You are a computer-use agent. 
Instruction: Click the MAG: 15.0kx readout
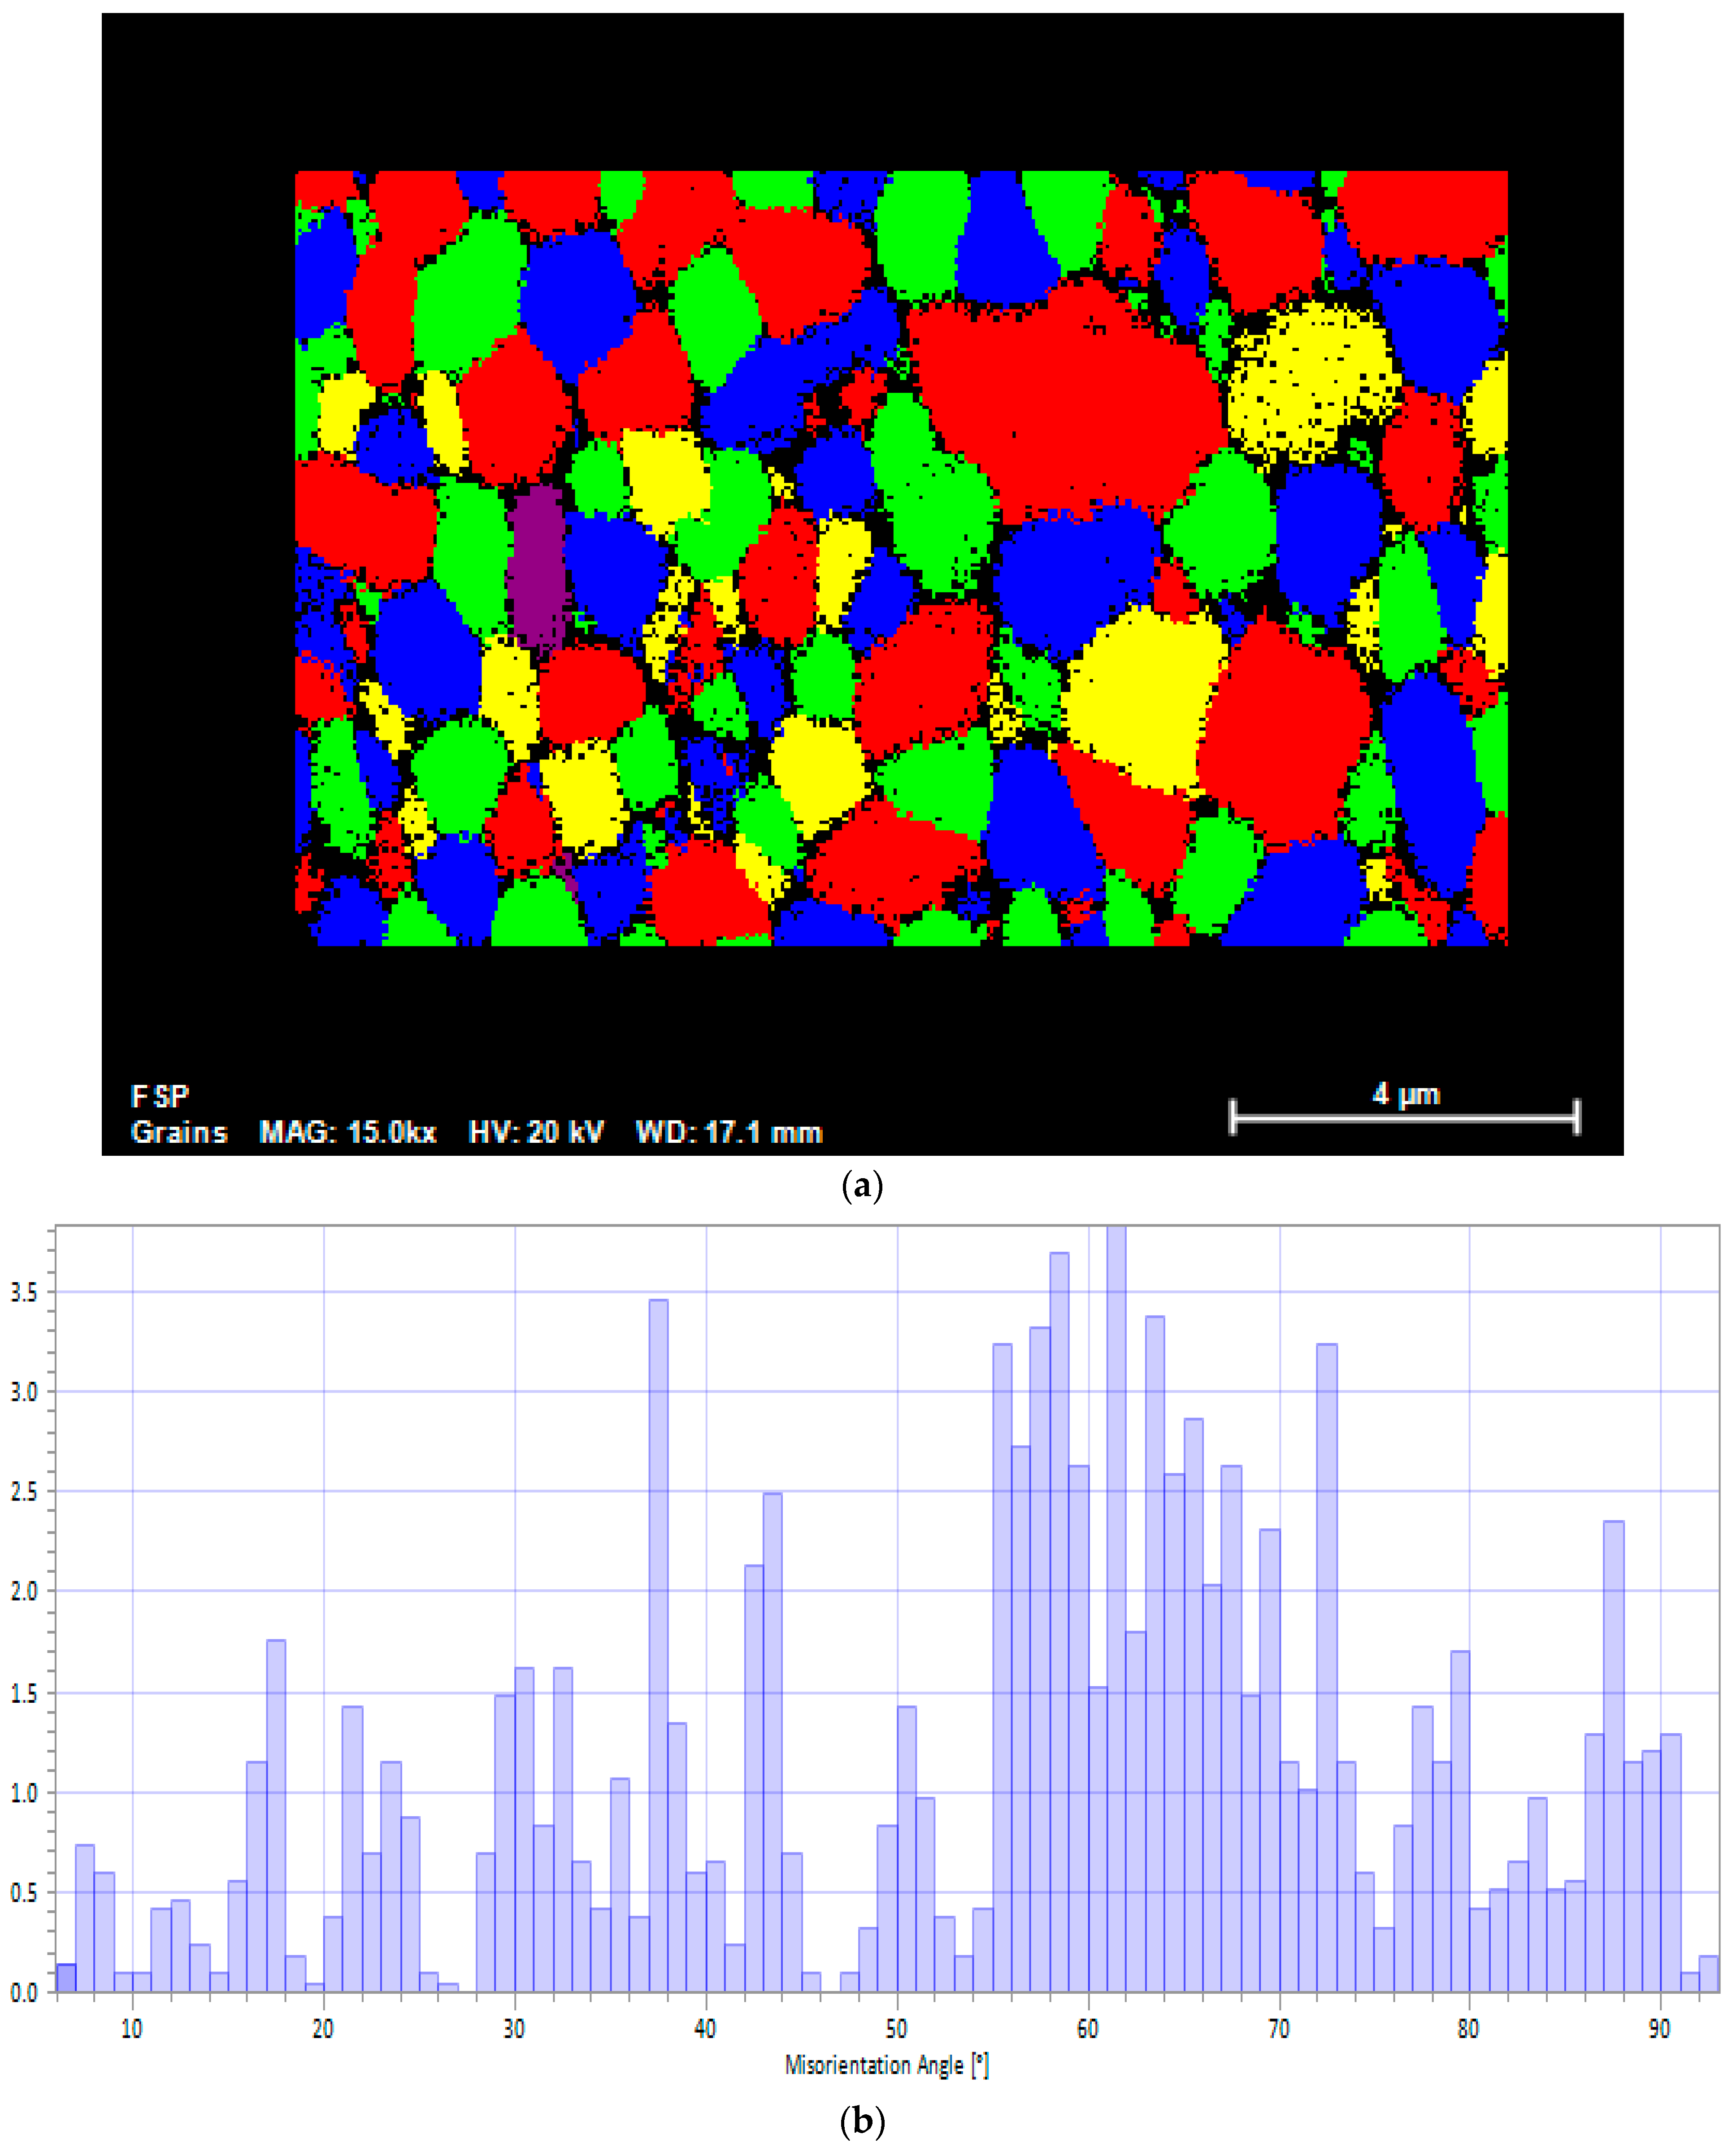(347, 1132)
